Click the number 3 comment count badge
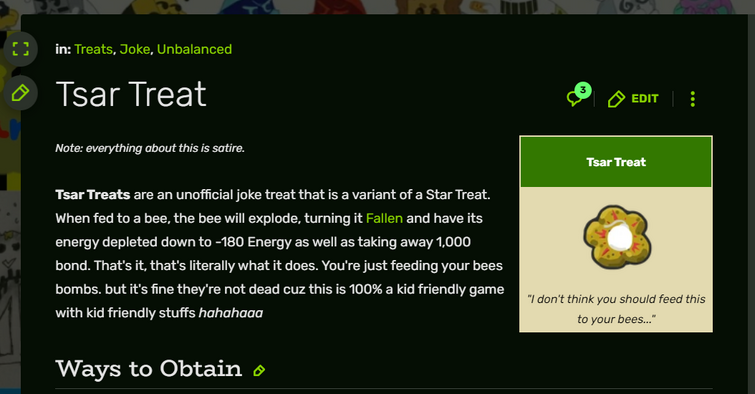Image resolution: width=755 pixels, height=394 pixels. (583, 90)
